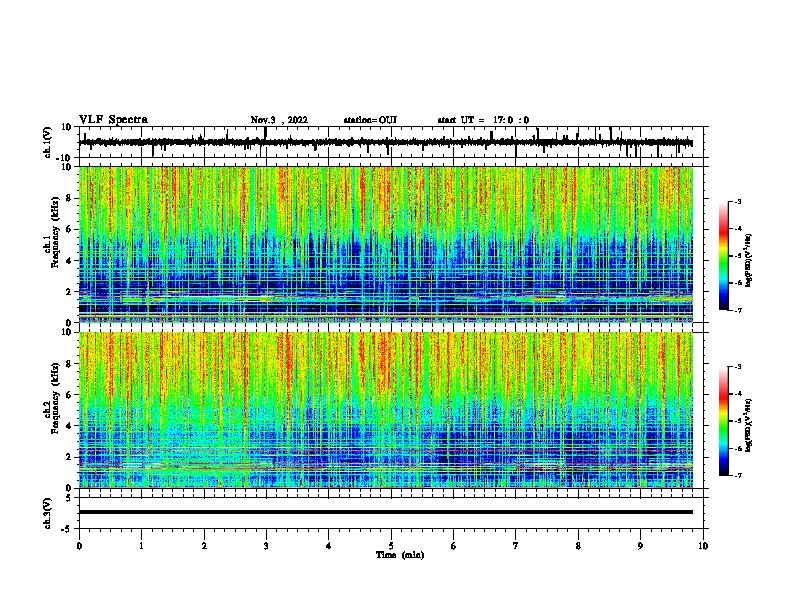Click the ch.3(V) flat trace line
This screenshot has height=612, width=792.
click(386, 512)
